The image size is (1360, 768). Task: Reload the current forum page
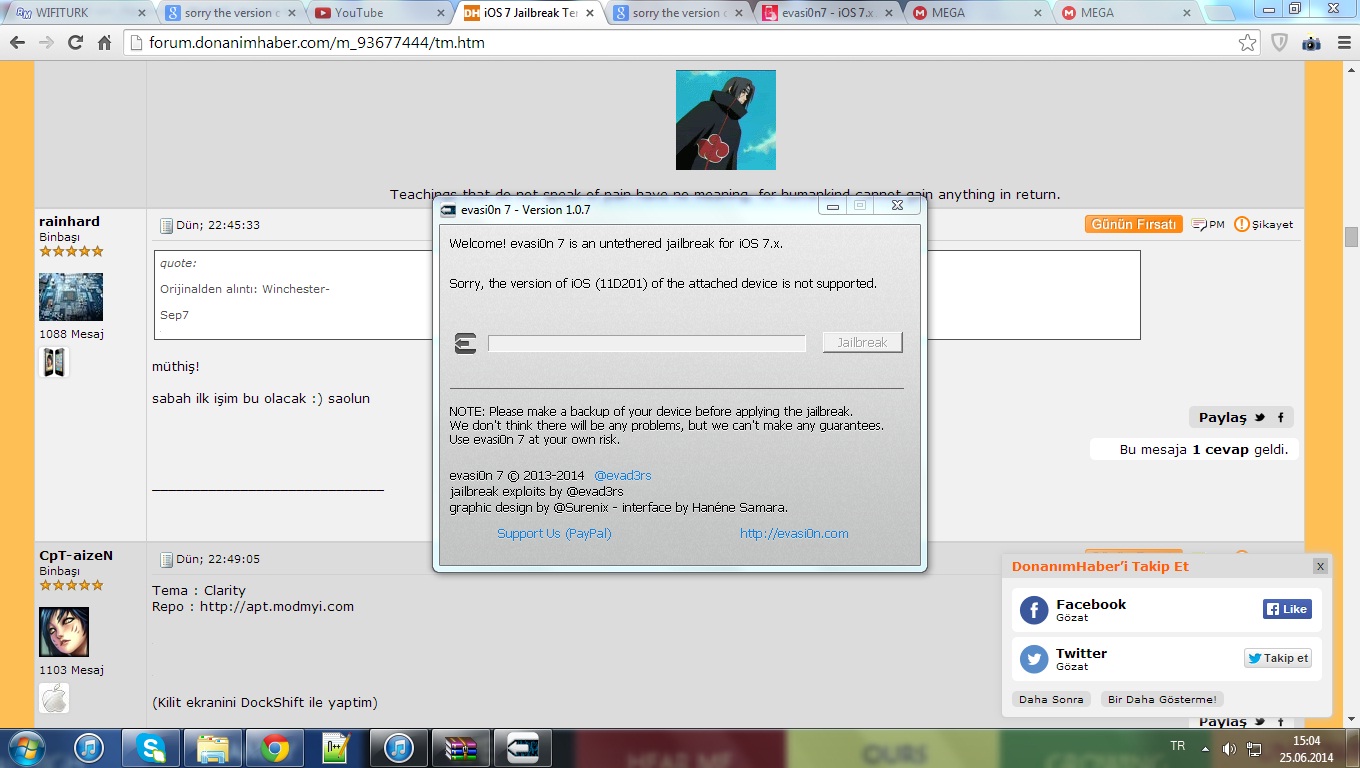75,43
